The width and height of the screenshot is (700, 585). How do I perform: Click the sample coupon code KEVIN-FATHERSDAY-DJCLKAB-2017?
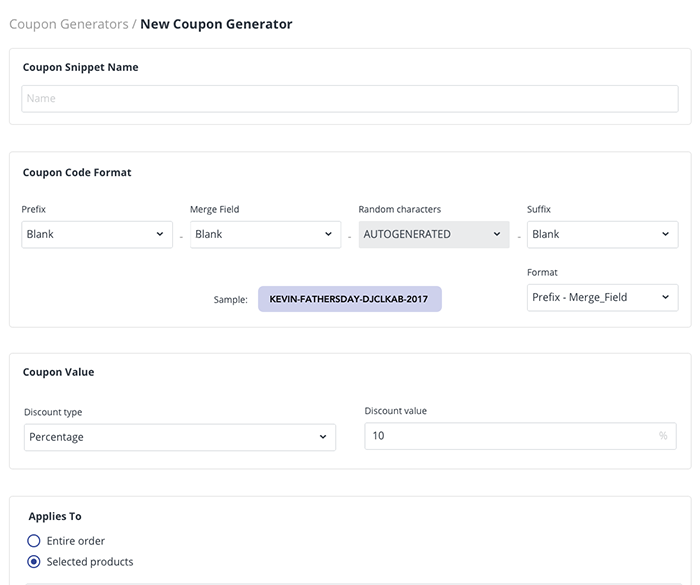click(349, 299)
